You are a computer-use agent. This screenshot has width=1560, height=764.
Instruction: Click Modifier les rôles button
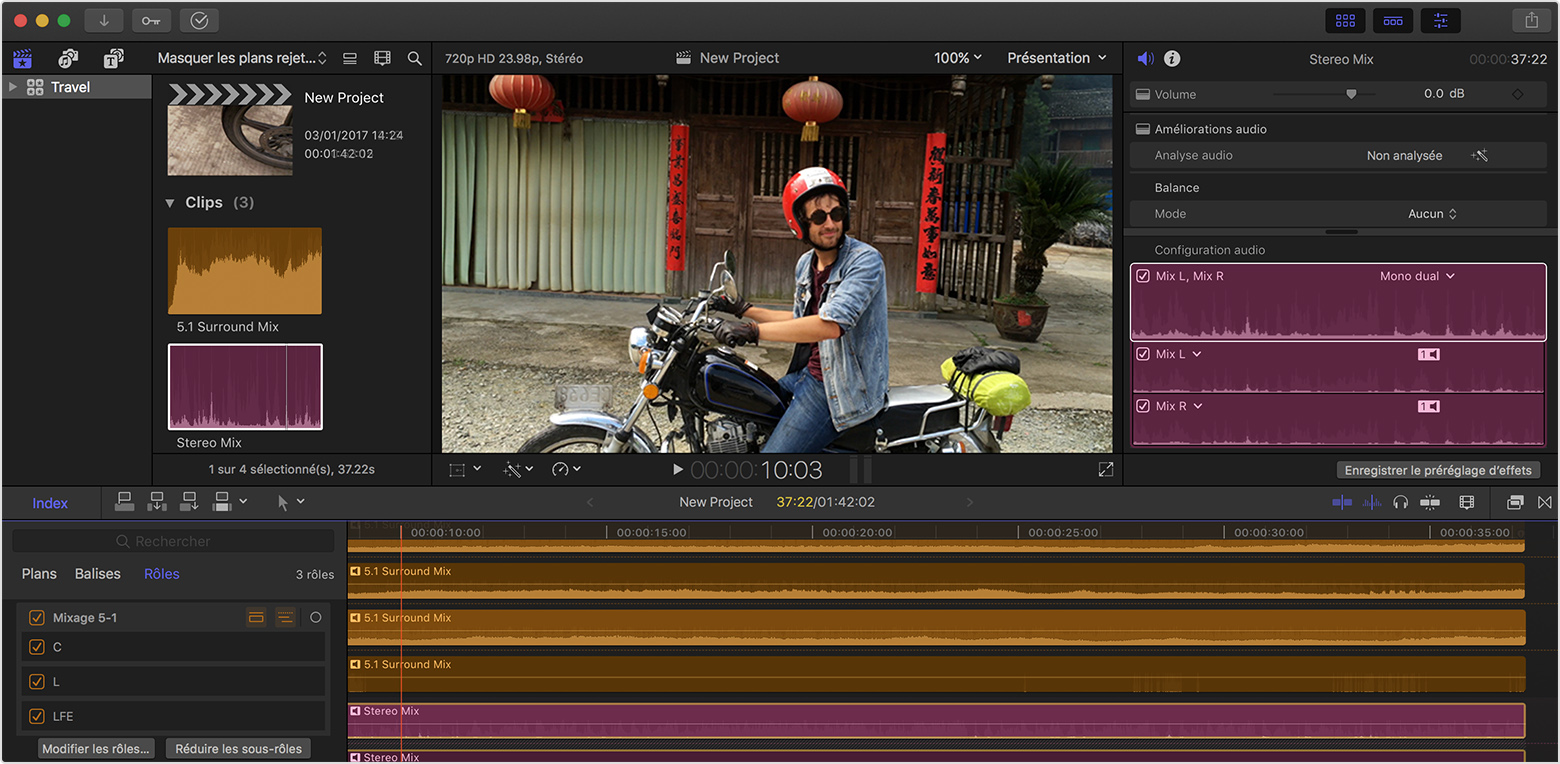(96, 749)
